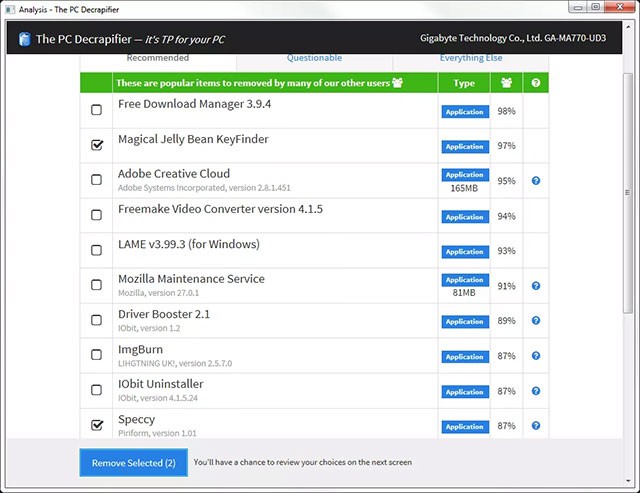Screen dimensions: 640x493
Task: Click help icon beside Driver Booster 2.1
Action: point(536,321)
